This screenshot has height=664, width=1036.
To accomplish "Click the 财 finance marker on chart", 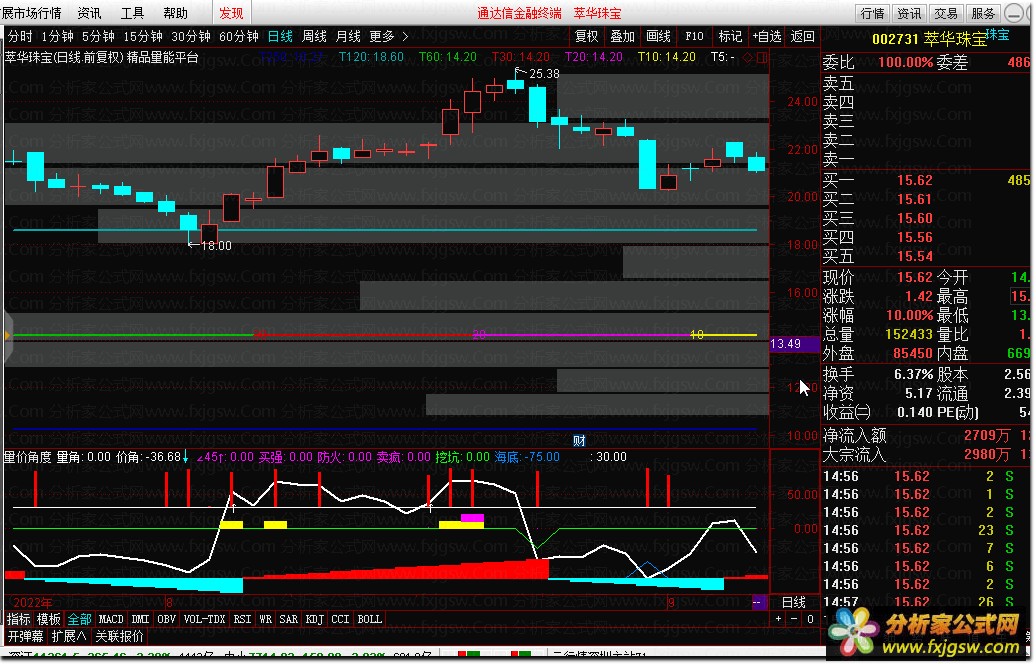I will (579, 441).
